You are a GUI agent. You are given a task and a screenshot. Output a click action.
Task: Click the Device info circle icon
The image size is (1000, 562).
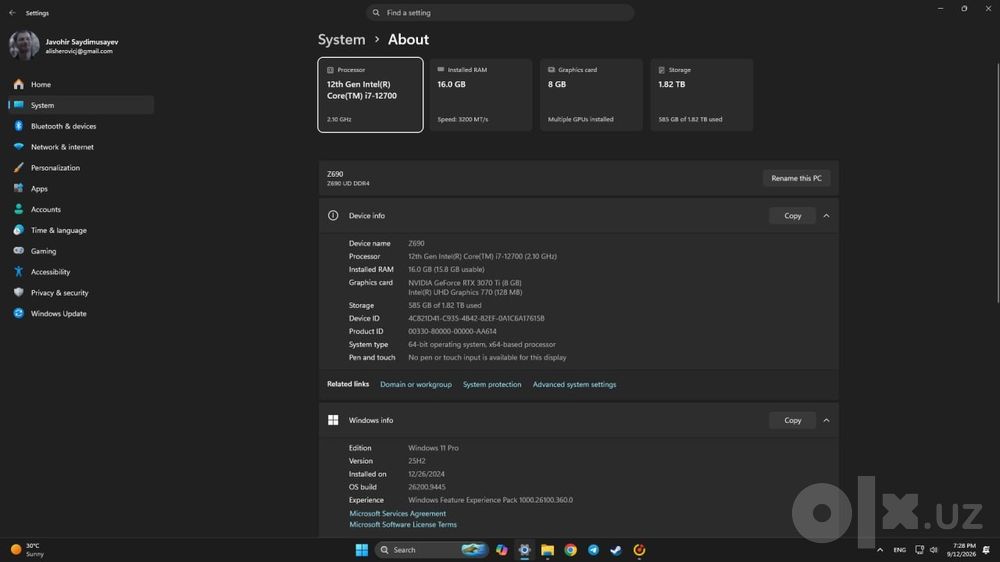click(x=333, y=216)
